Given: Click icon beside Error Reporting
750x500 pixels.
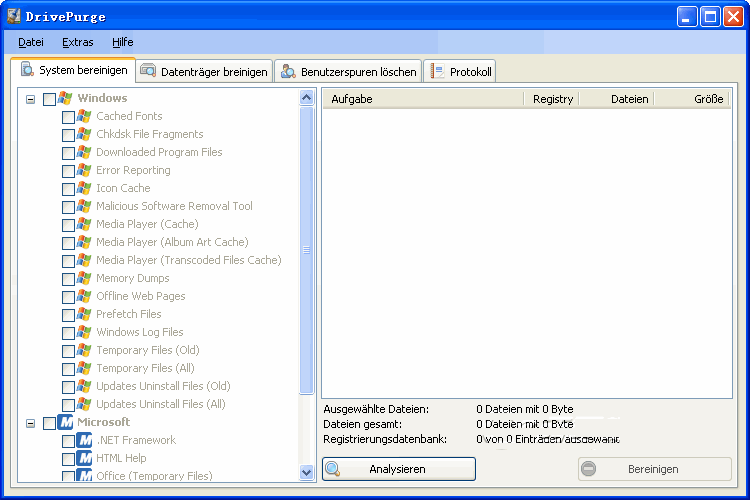Looking at the screenshot, I should tap(84, 170).
